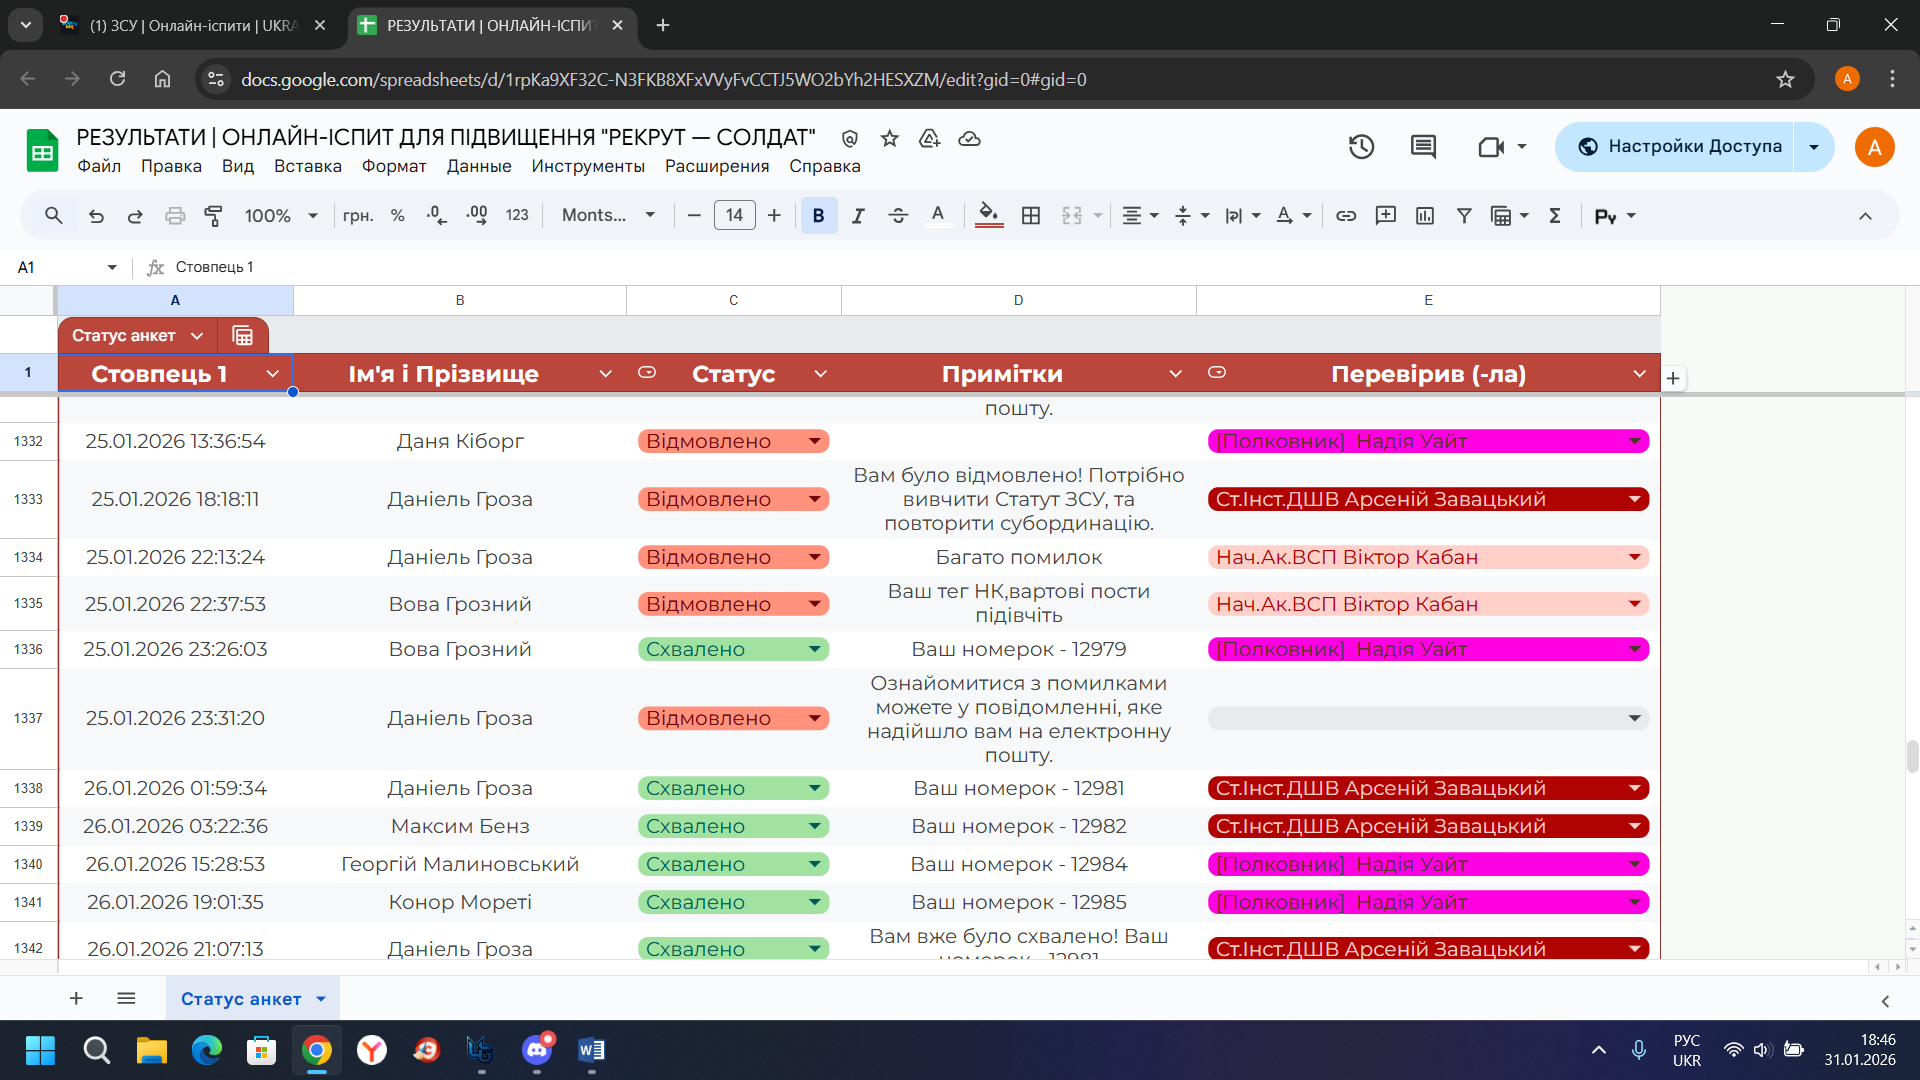This screenshot has height=1080, width=1920.
Task: Click the add sheet plus button
Action: pos(76,998)
